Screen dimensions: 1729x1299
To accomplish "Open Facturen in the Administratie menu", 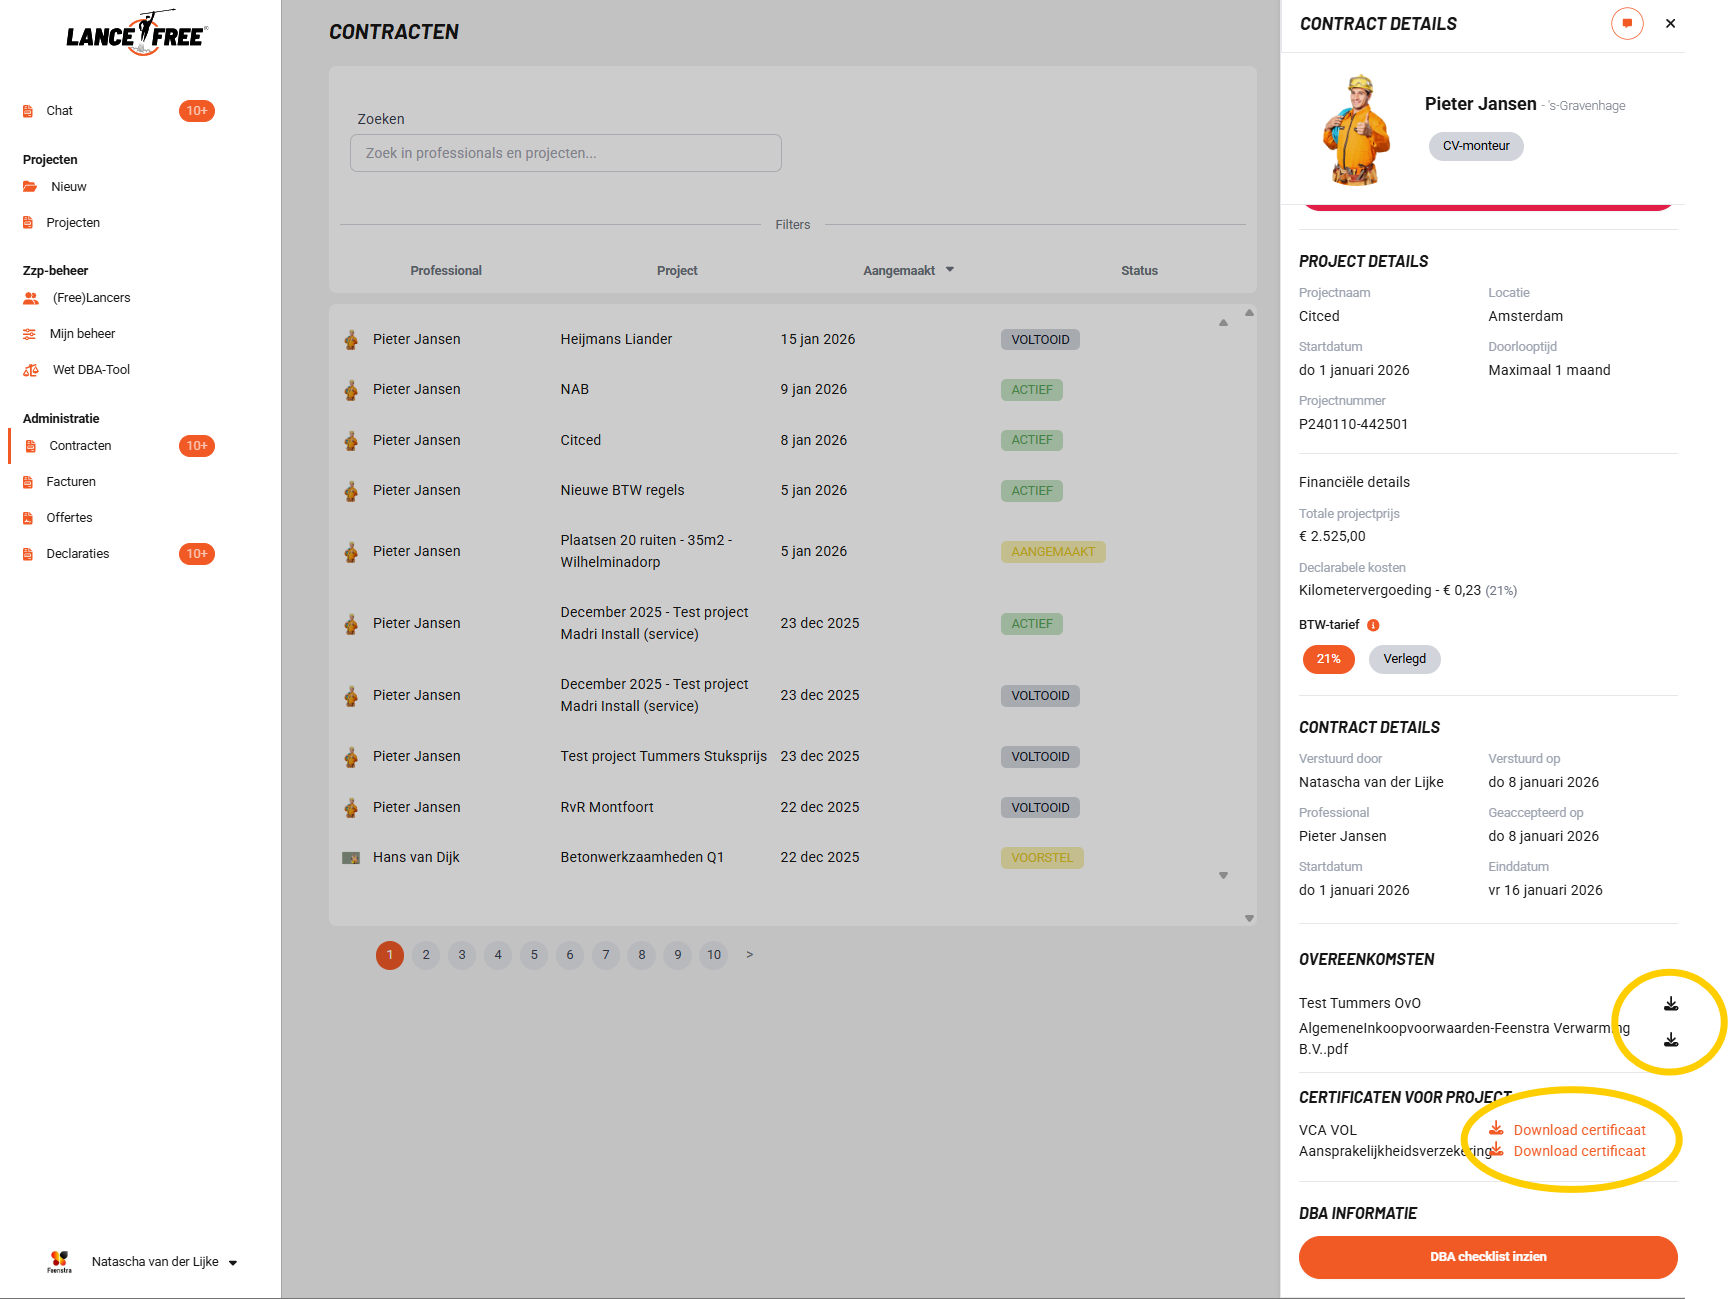I will click(71, 482).
